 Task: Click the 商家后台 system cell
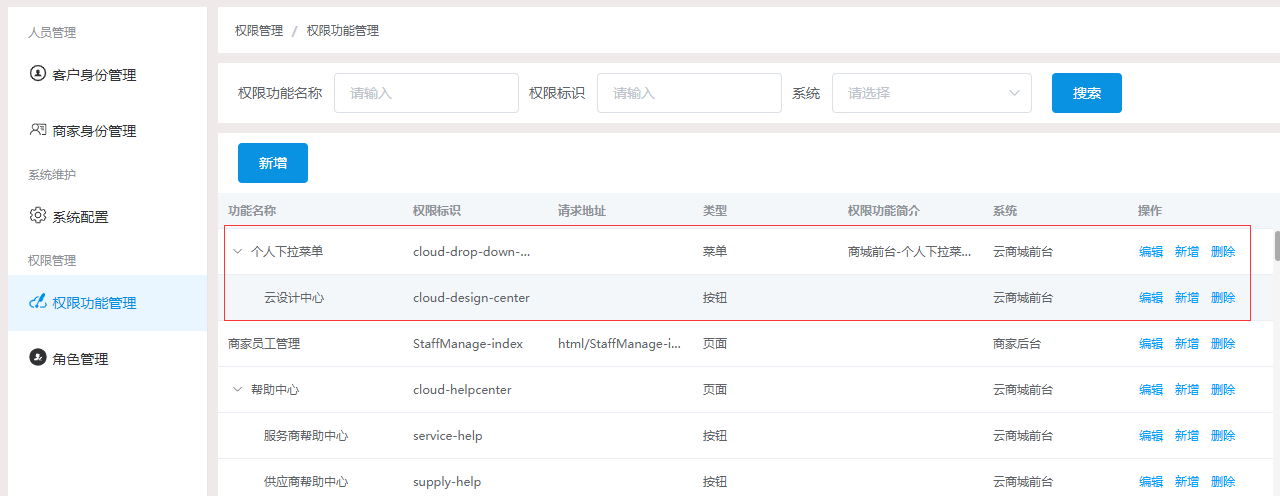(x=1017, y=344)
